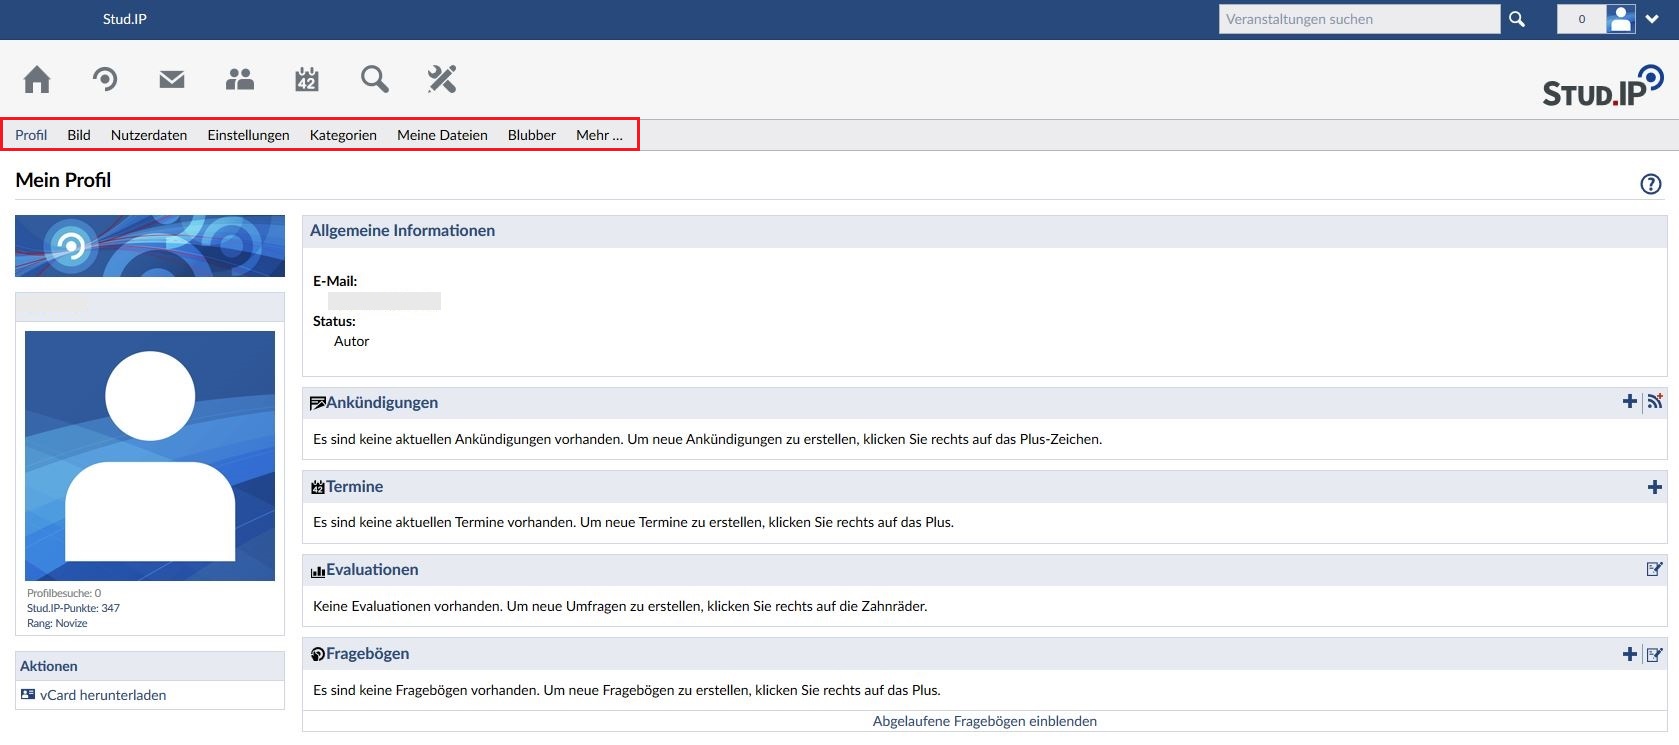Expand the Mehr ... tab menu
1679x745 pixels.
click(599, 135)
